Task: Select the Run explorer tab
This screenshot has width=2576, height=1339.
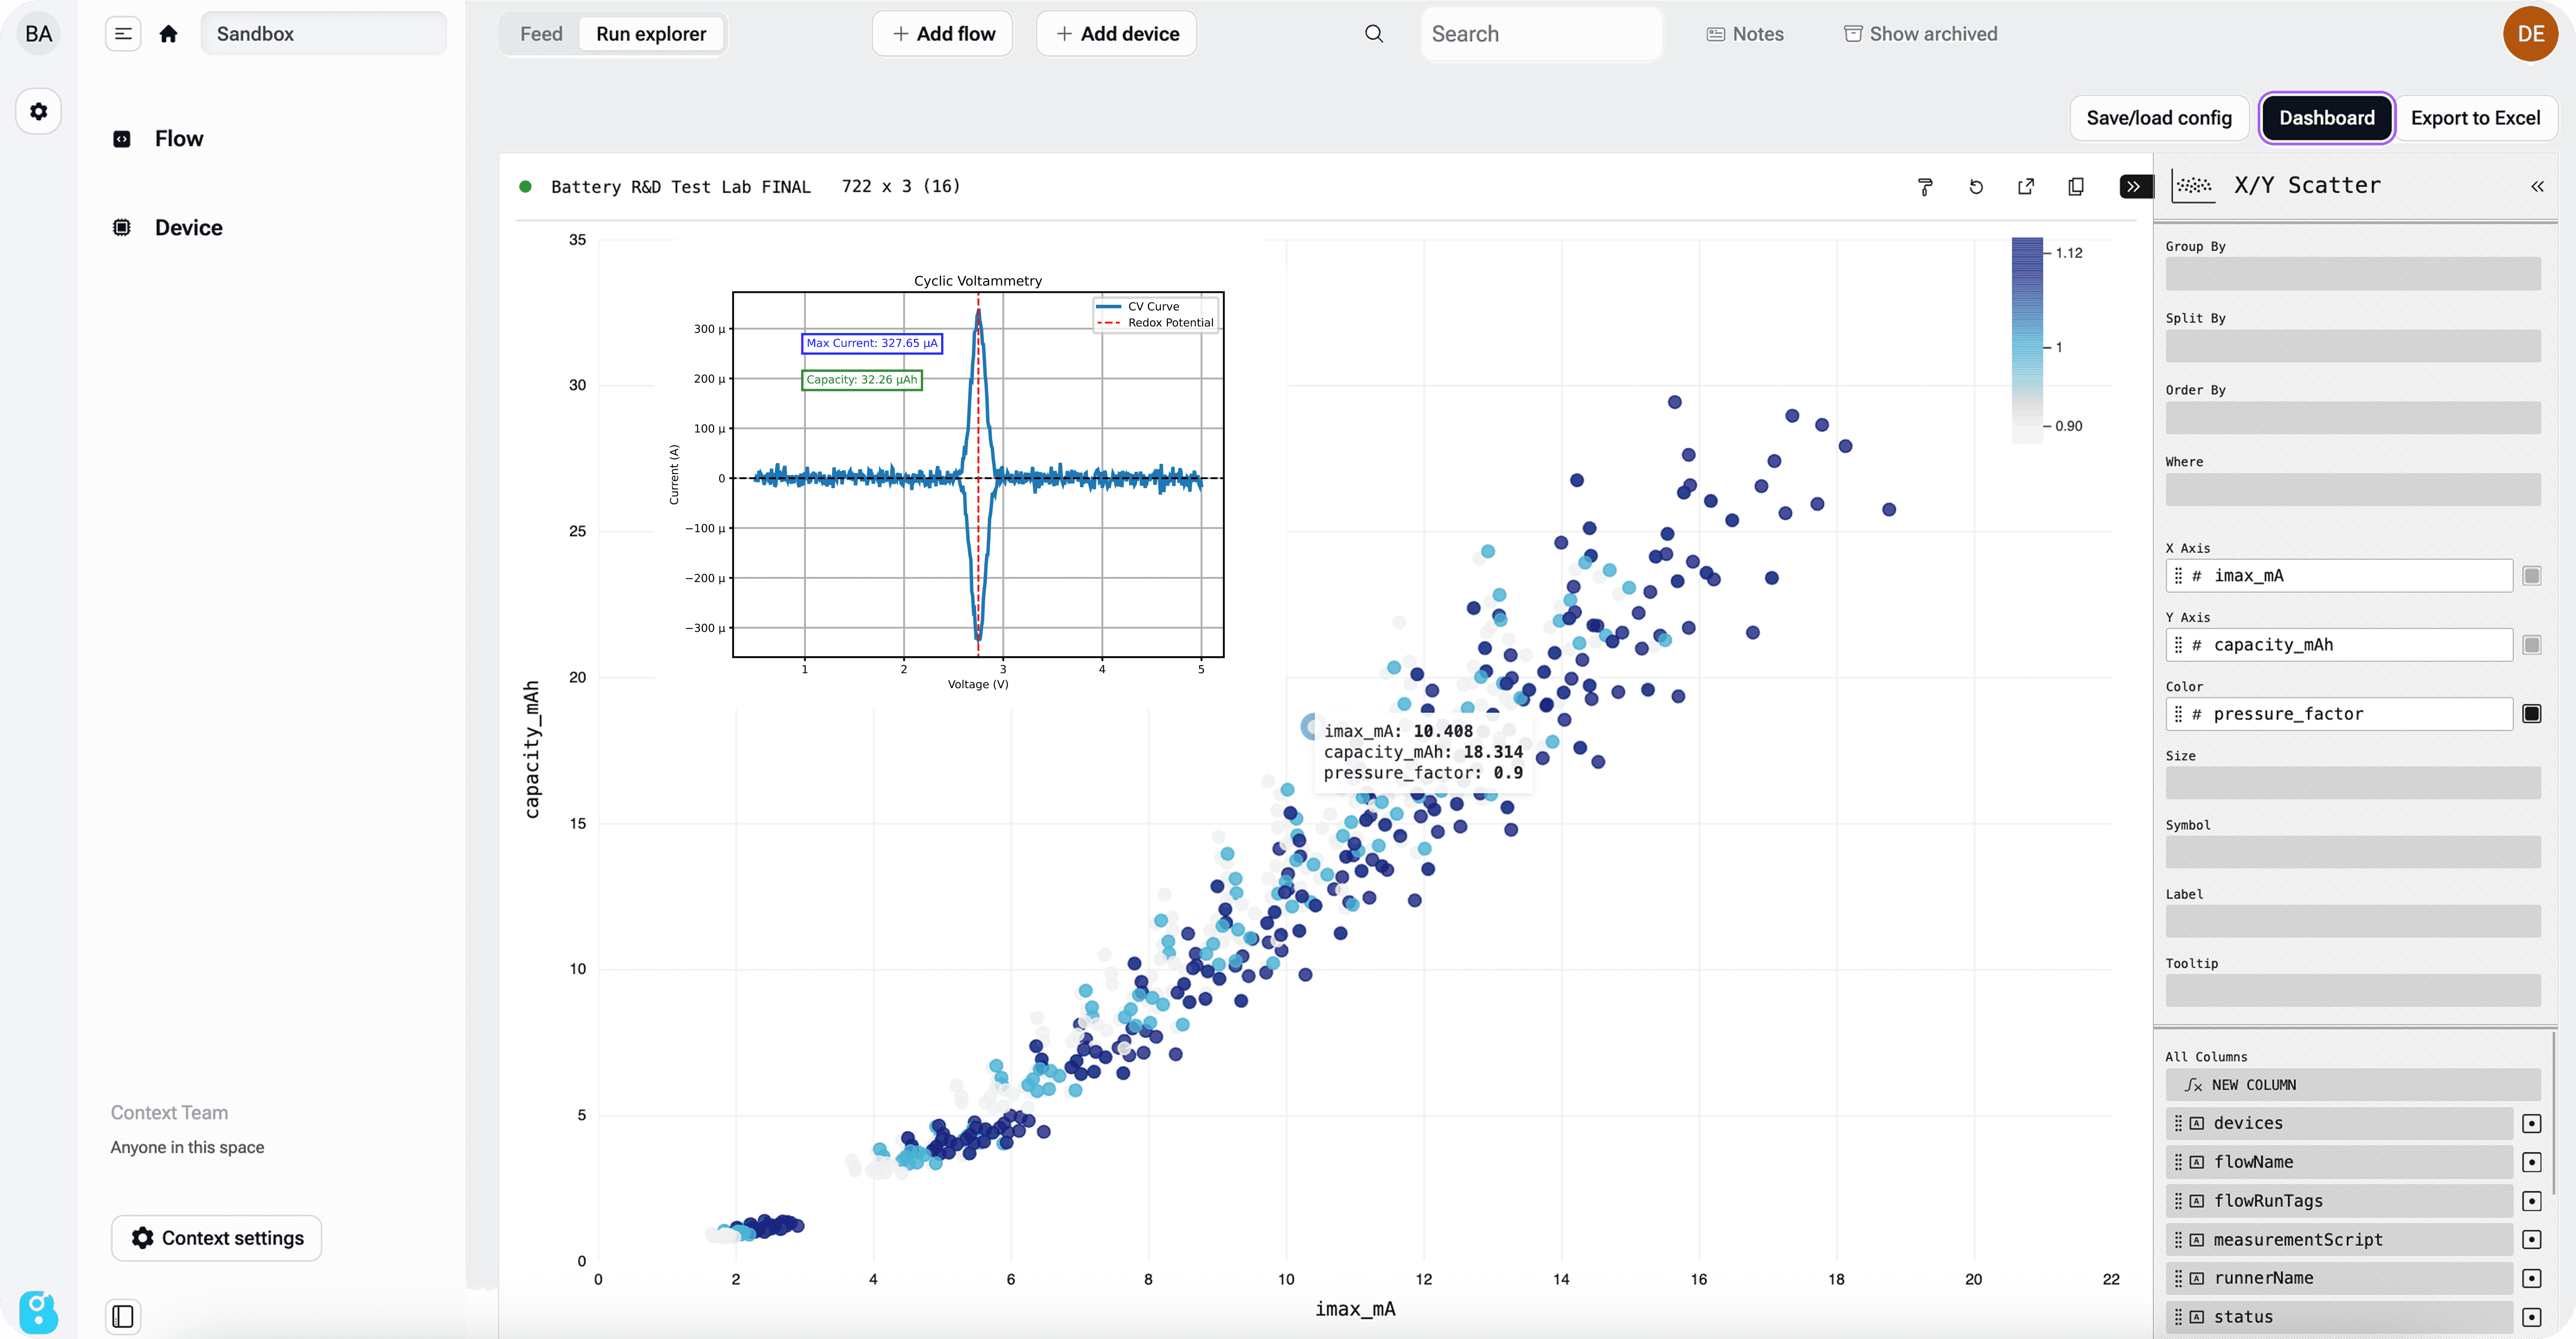Action: click(651, 34)
